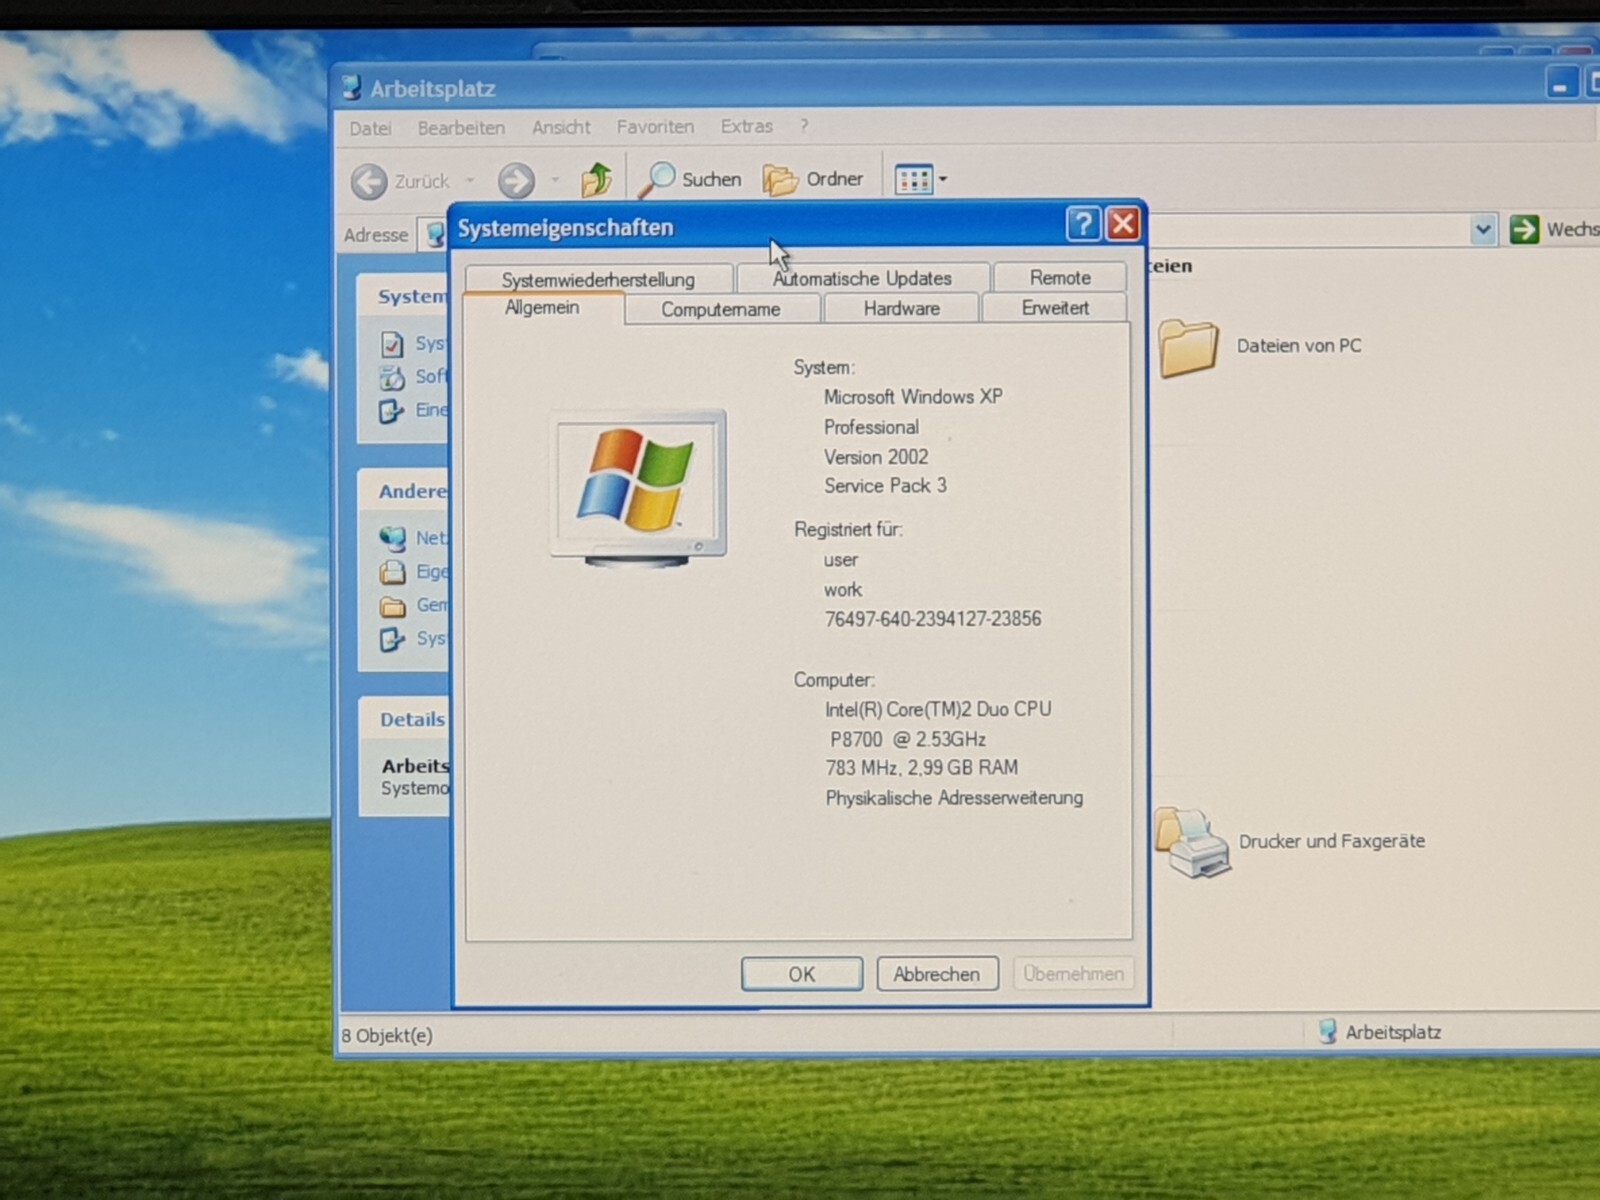Open the Datei menu in Arbeitsplatz
Screen dimensions: 1600x1200
(x=370, y=128)
